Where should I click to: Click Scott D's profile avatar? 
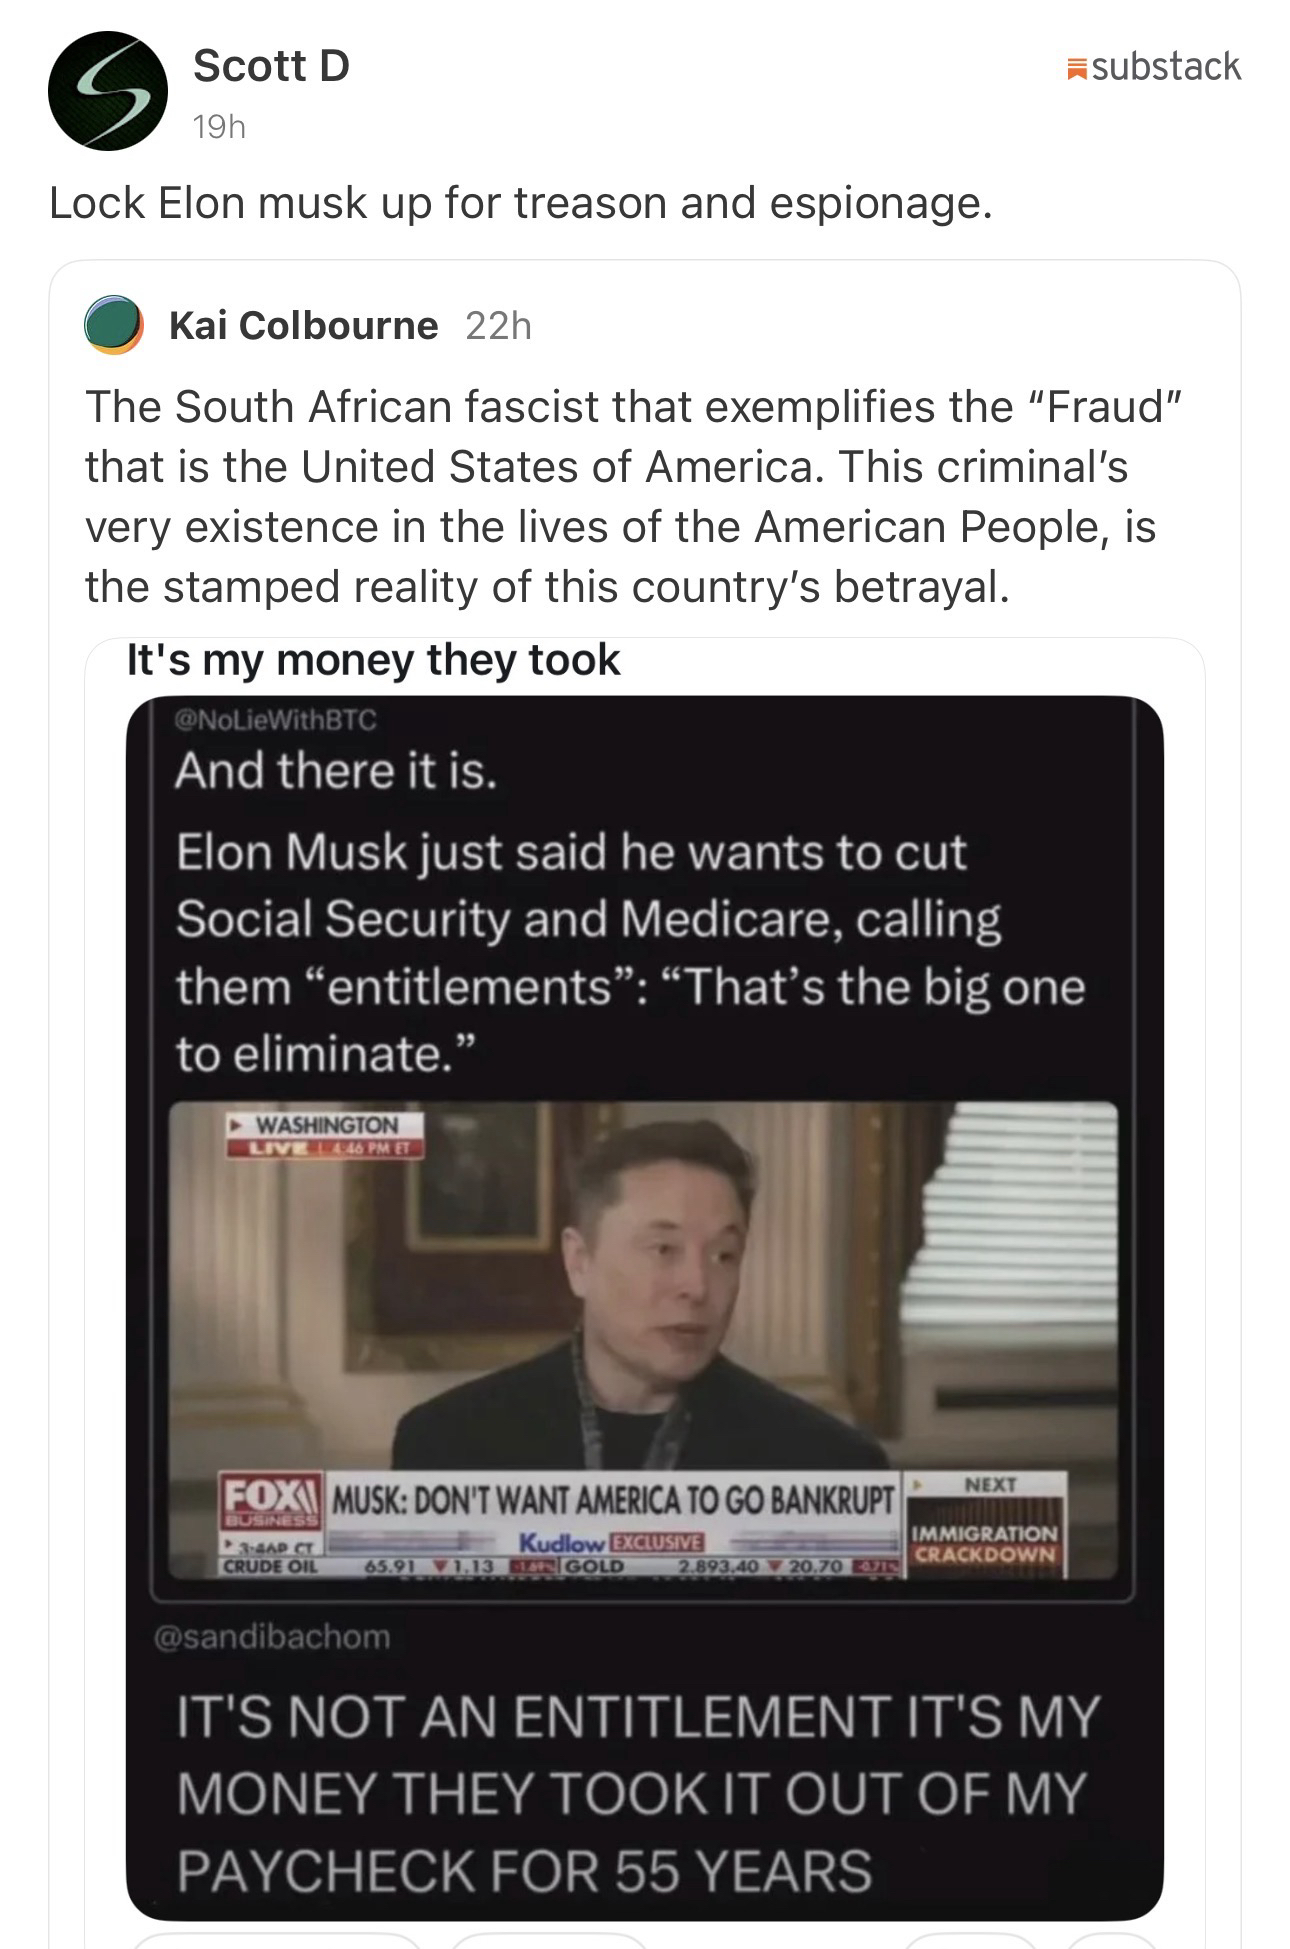pyautogui.click(x=107, y=91)
